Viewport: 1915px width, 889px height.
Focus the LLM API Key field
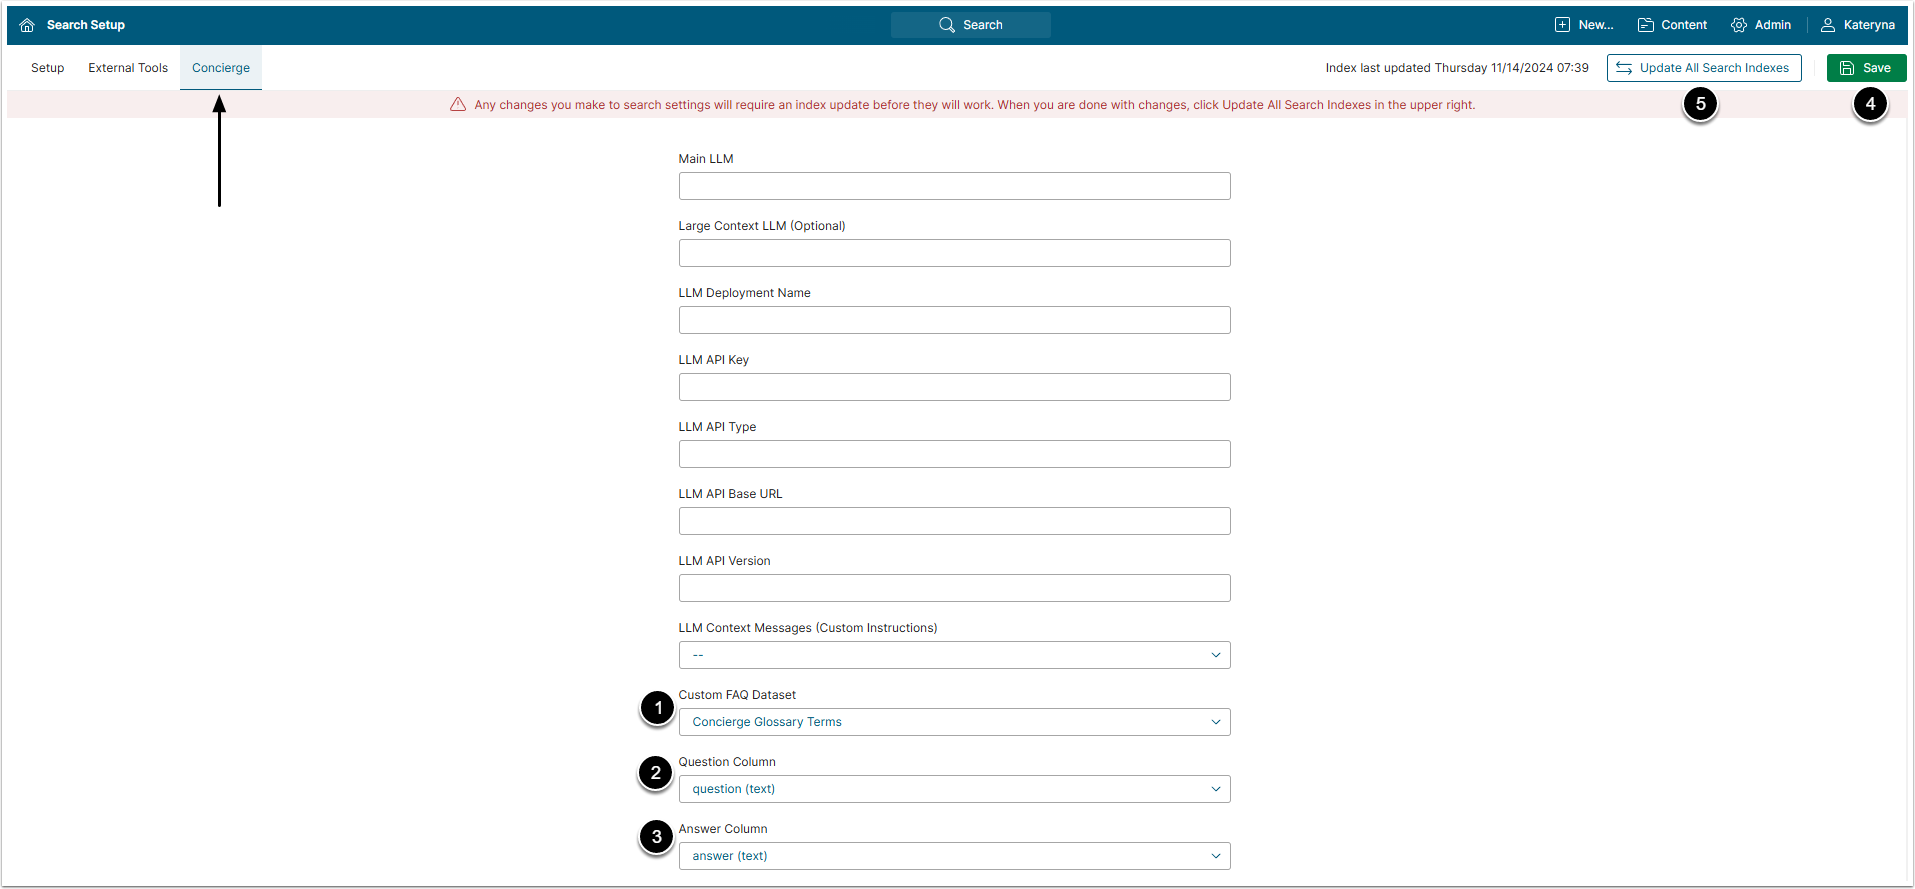(954, 387)
